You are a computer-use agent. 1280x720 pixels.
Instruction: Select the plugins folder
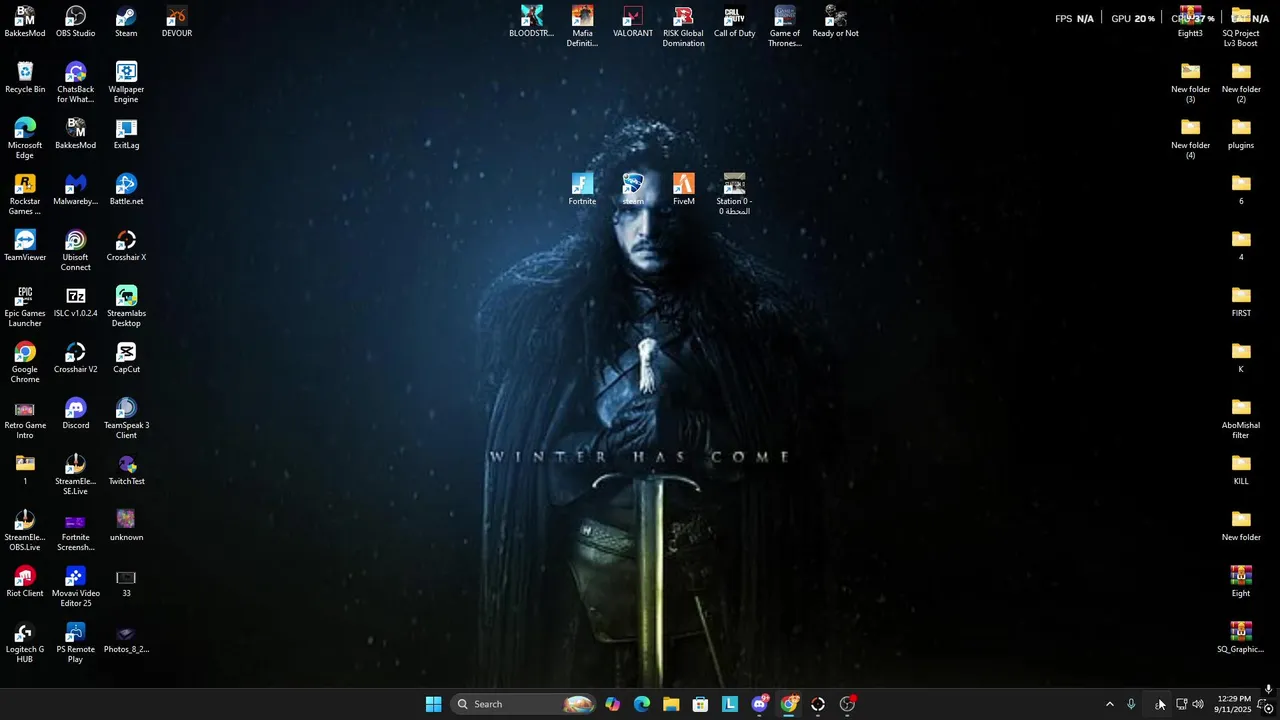pos(1241,134)
